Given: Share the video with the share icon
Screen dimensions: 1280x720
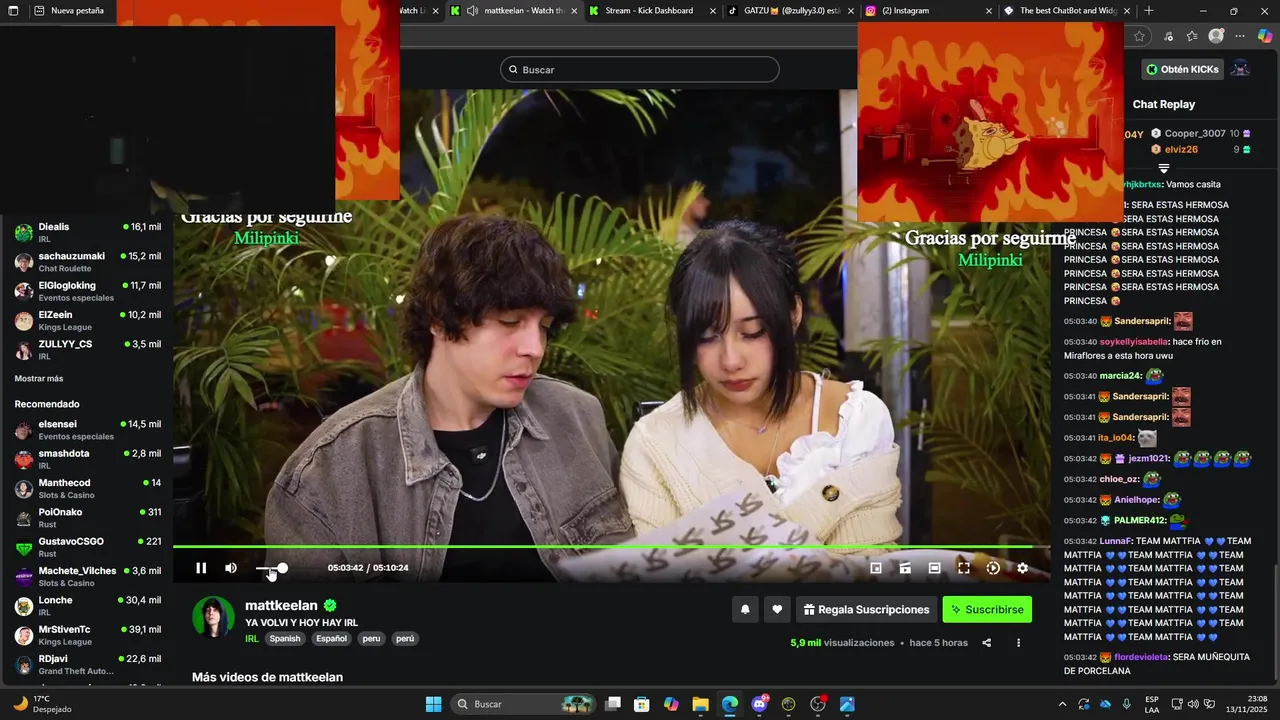Looking at the screenshot, I should pyautogui.click(x=987, y=643).
